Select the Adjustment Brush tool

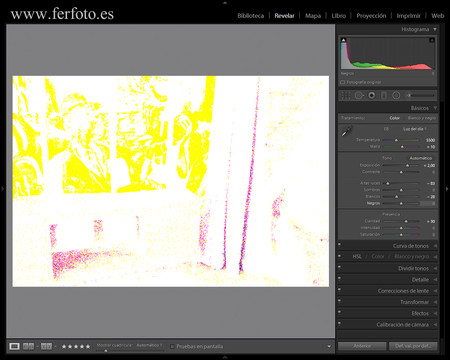click(420, 95)
